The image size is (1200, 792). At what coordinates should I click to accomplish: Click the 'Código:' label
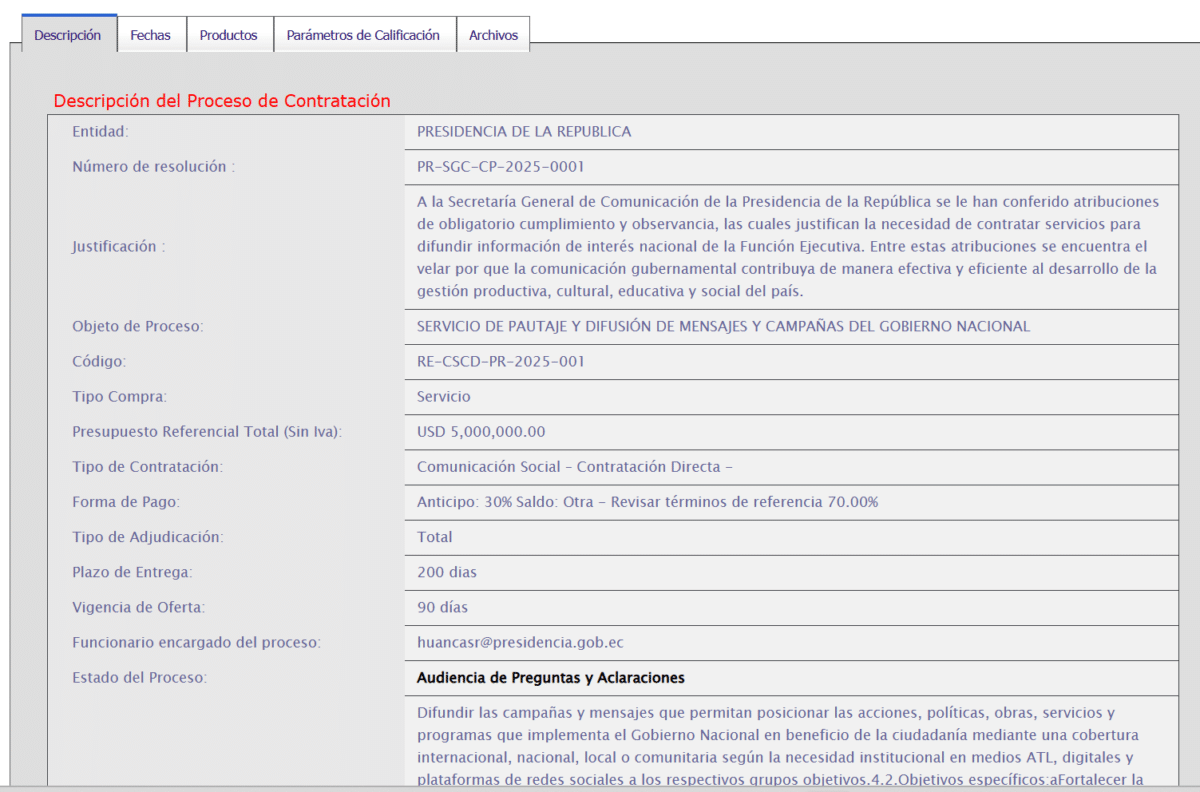coord(99,362)
